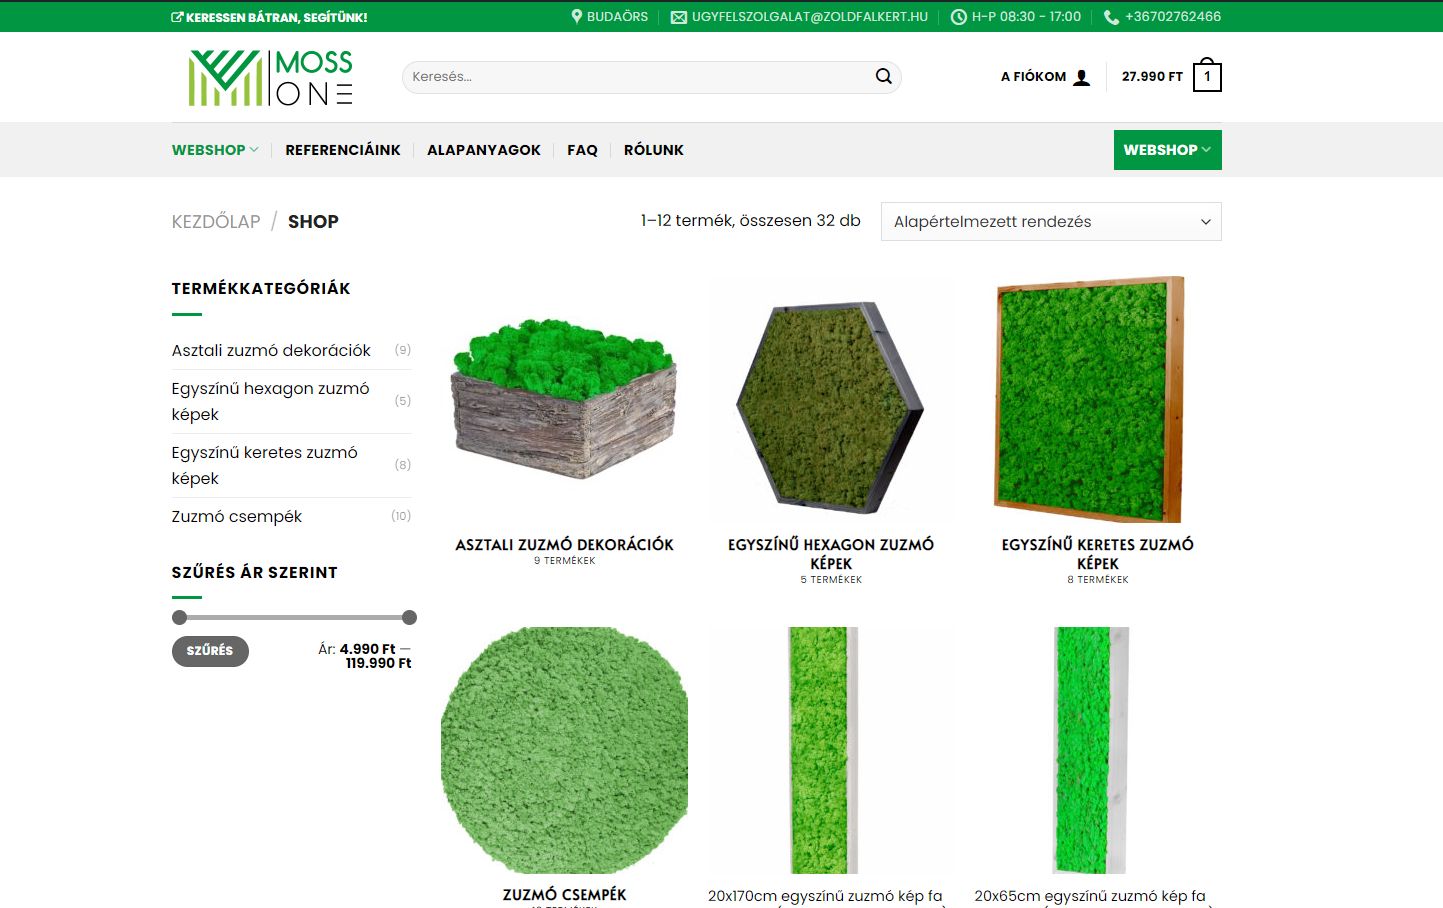1443x908 pixels.
Task: Expand the WEBSHOP menu in navigation bar
Action: pos(215,150)
